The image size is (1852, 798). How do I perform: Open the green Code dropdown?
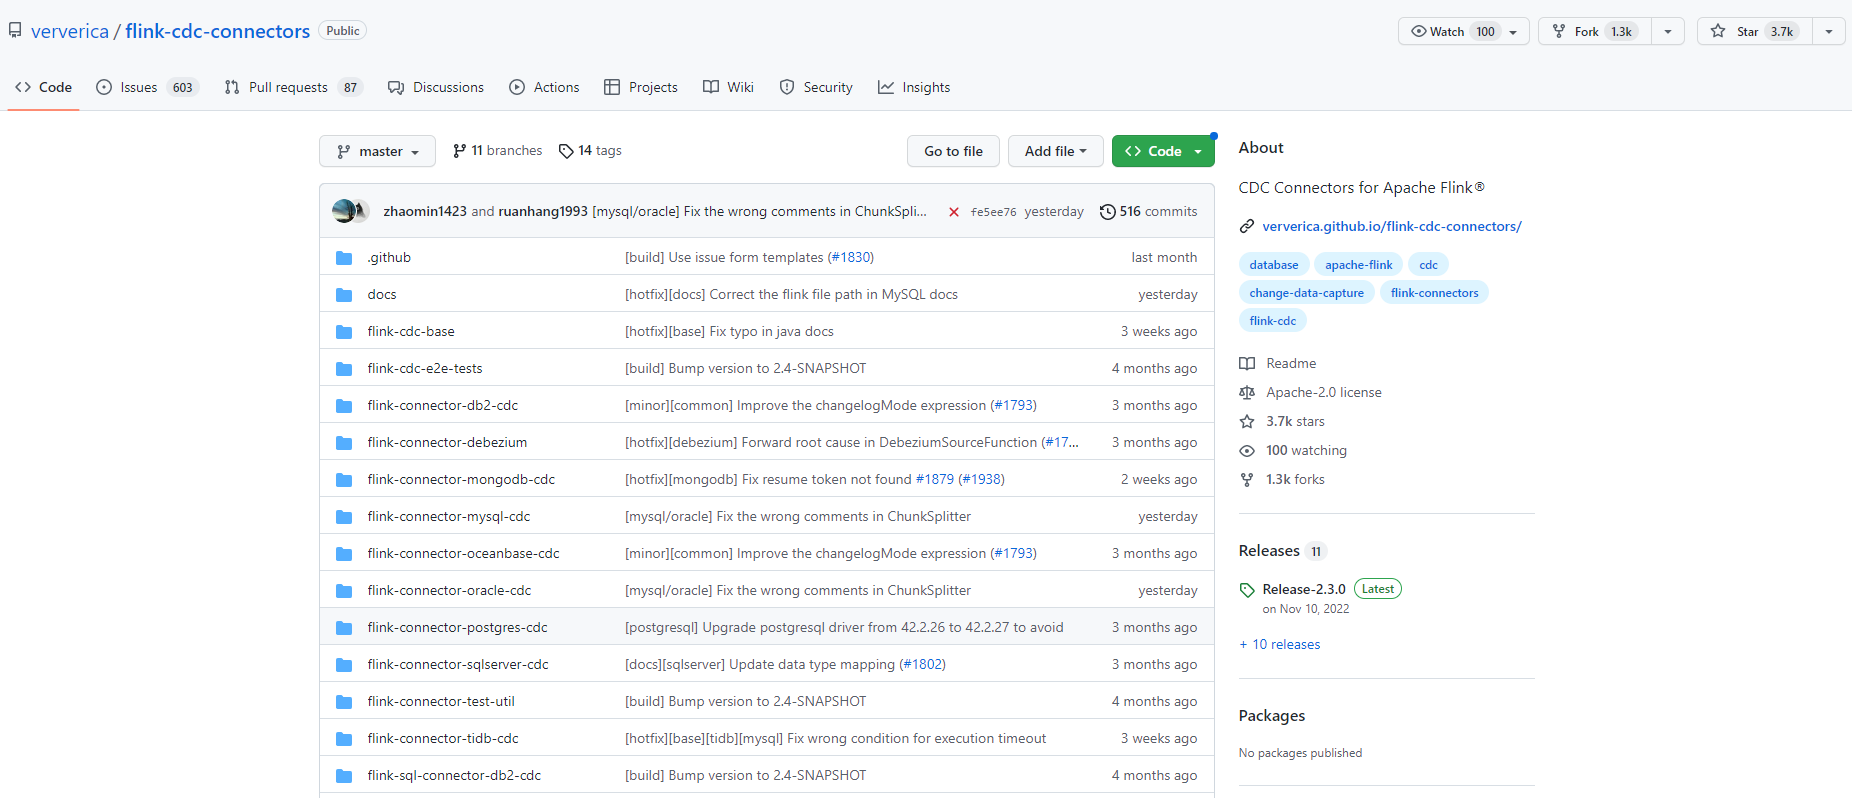1163,151
